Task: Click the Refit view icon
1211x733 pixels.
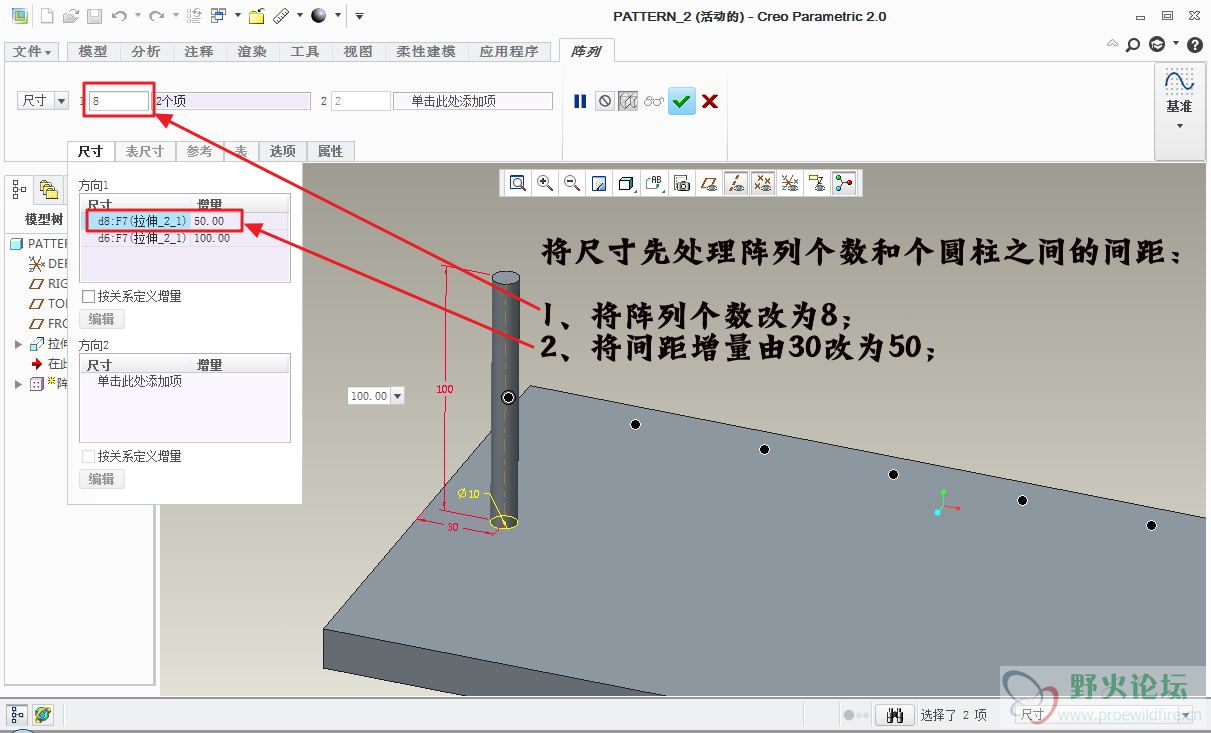Action: click(x=518, y=183)
